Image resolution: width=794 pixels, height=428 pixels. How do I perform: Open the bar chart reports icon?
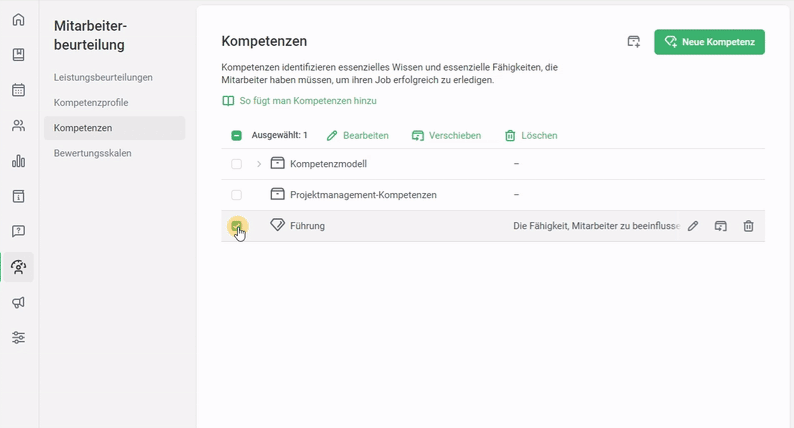[18, 161]
